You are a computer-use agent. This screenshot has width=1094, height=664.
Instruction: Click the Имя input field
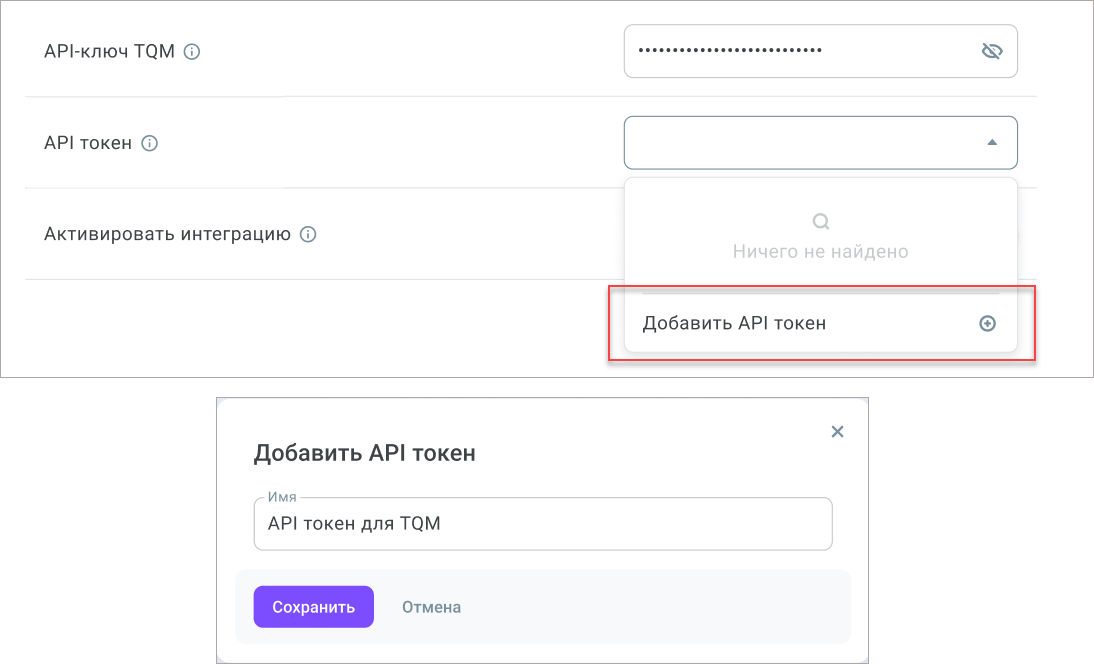[x=543, y=524]
